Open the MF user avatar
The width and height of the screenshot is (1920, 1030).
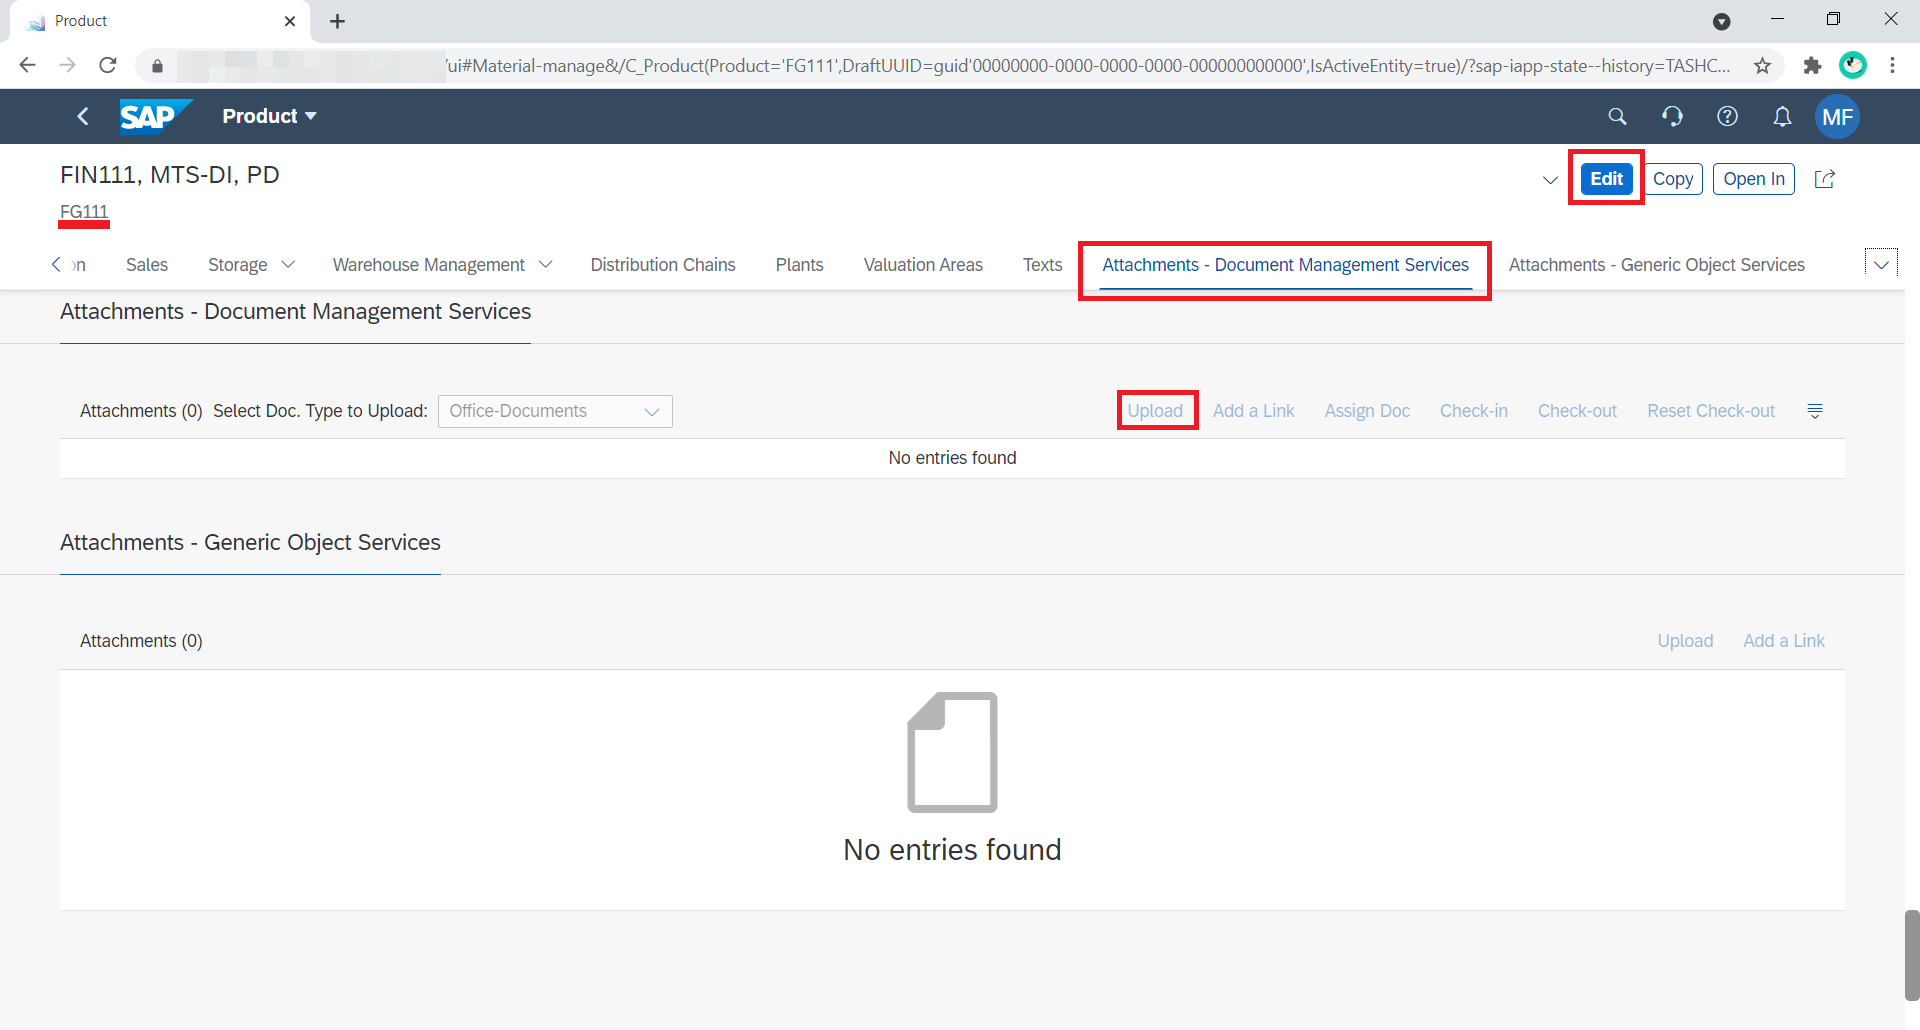click(1838, 116)
